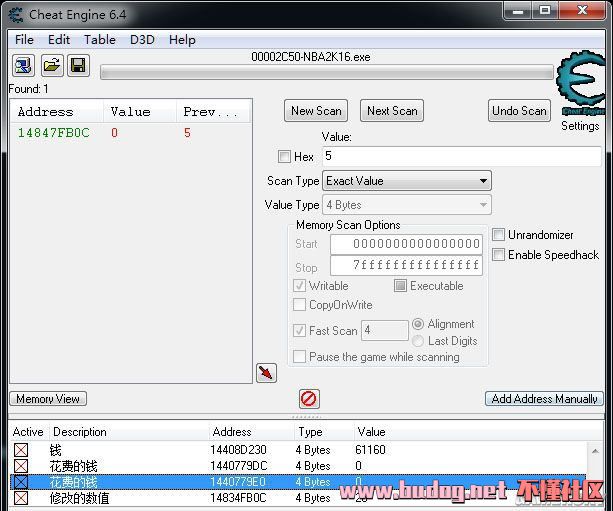Click the Next Scan button

point(392,111)
